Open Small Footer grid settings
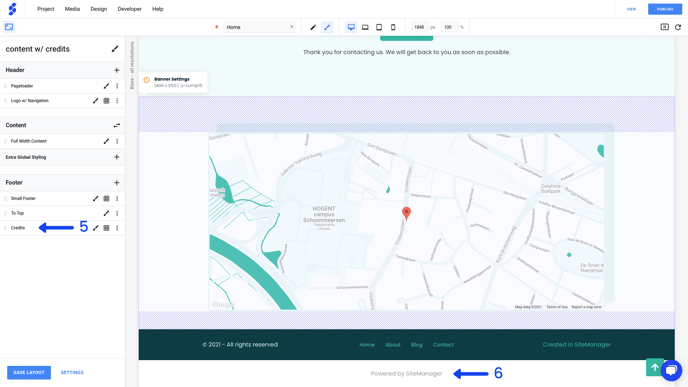The width and height of the screenshot is (688, 387). tap(106, 198)
